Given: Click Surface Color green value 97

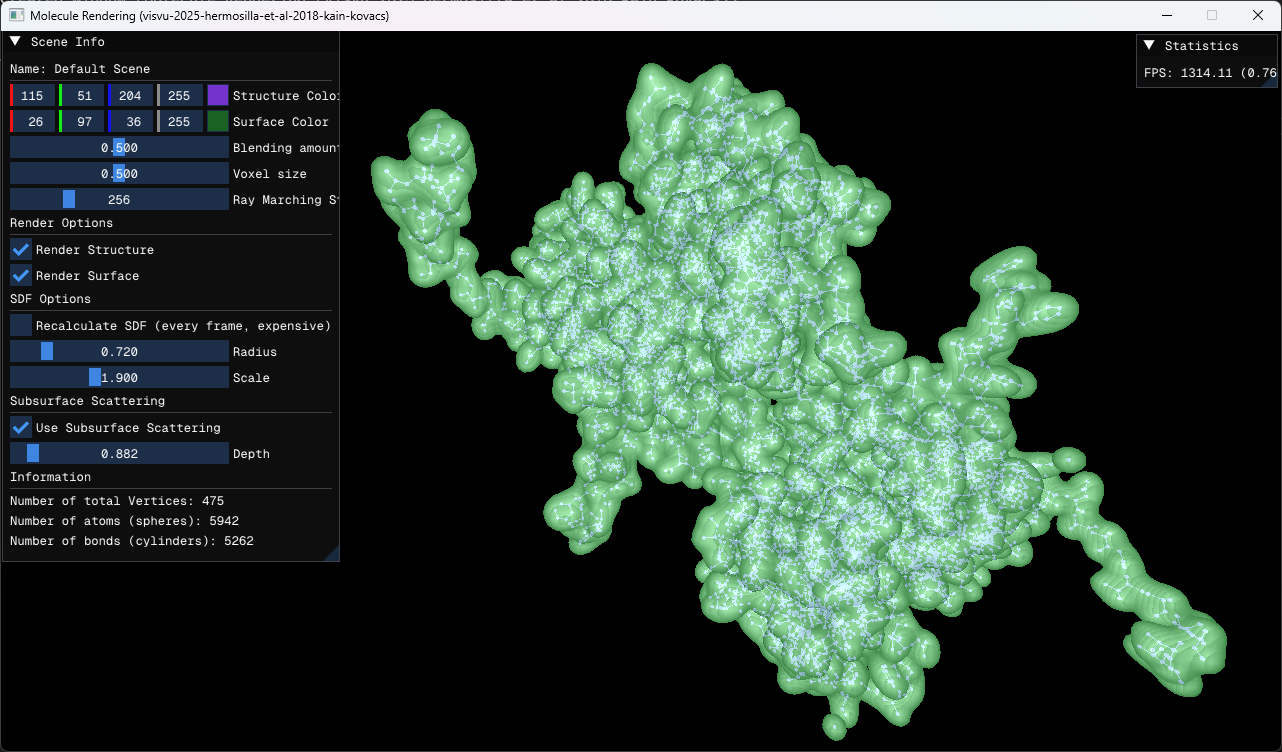Looking at the screenshot, I should tap(82, 122).
